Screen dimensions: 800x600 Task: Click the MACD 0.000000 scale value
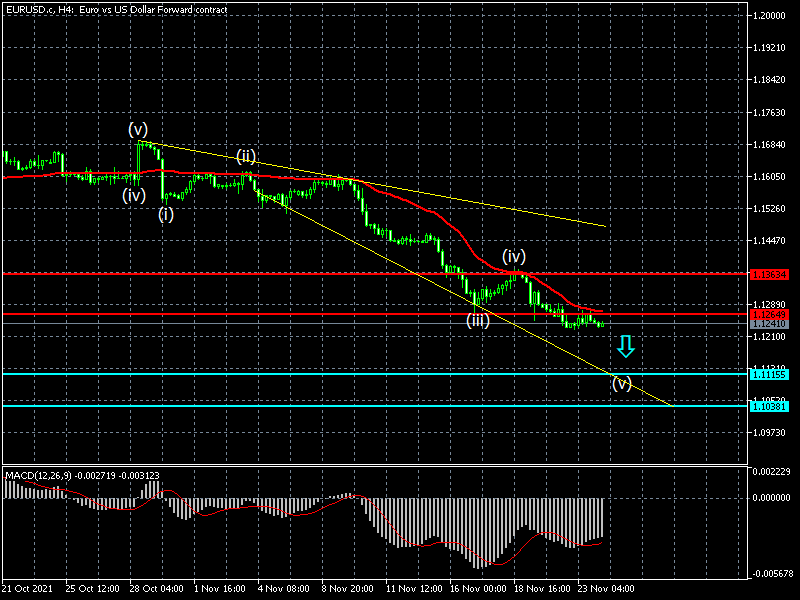[771, 497]
